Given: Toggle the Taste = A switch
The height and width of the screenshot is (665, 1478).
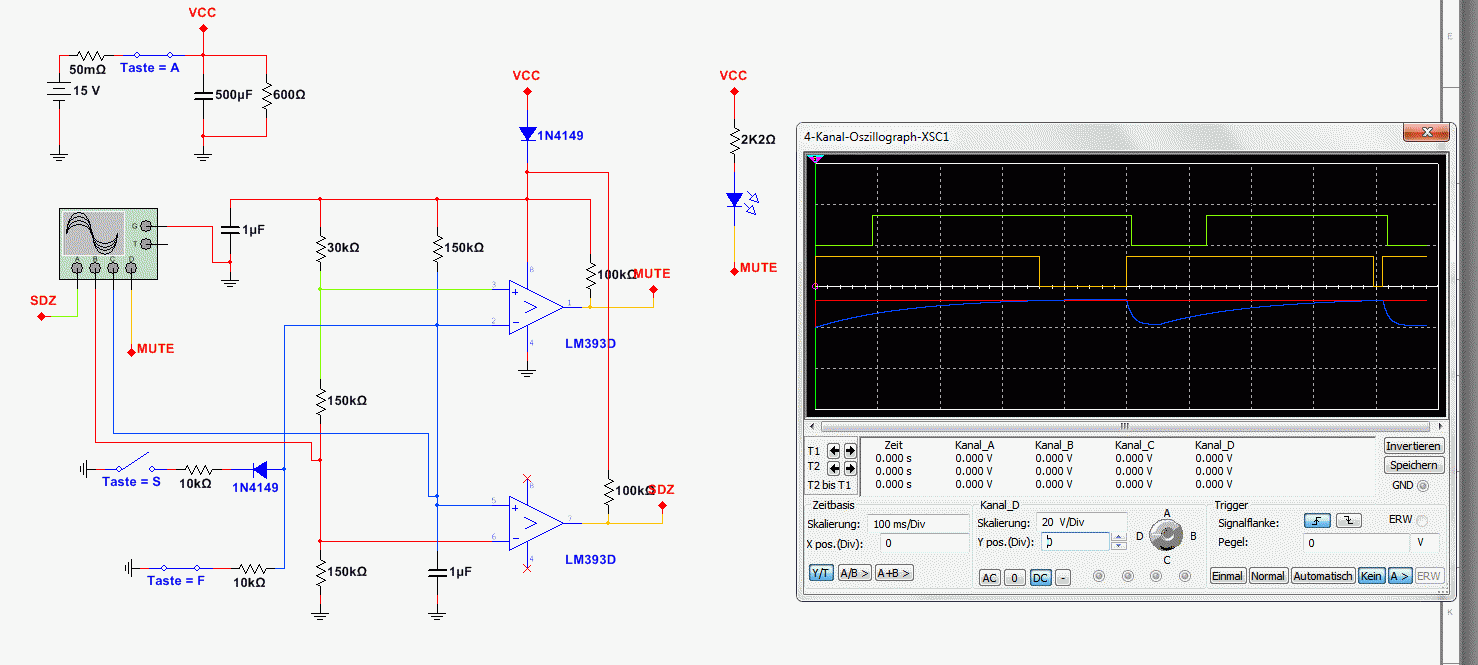Looking at the screenshot, I should [152, 55].
